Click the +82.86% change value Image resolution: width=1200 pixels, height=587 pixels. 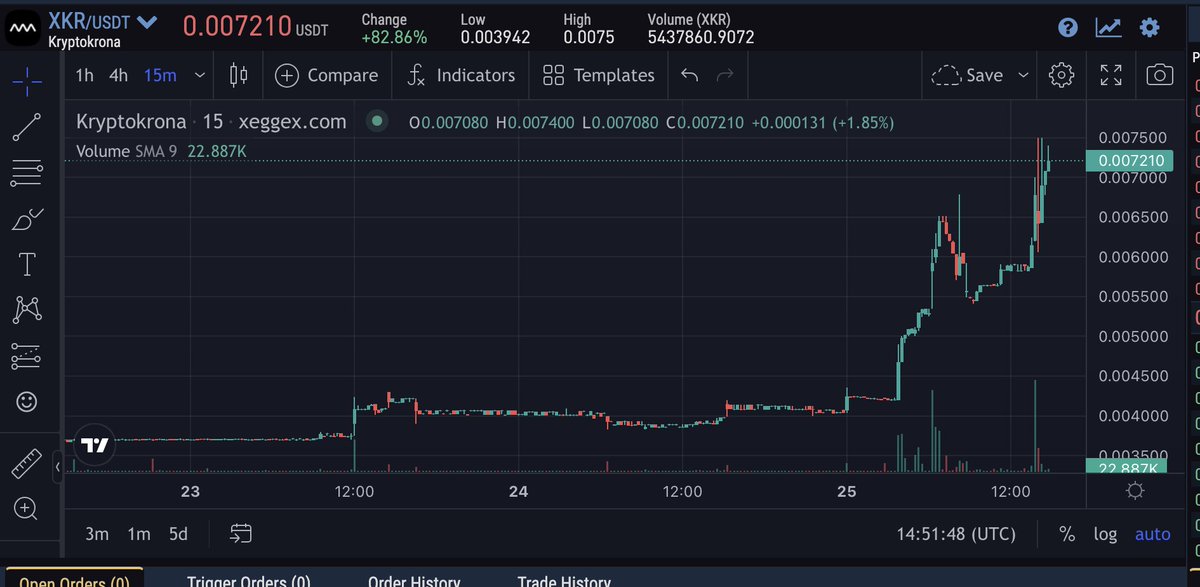(x=394, y=37)
